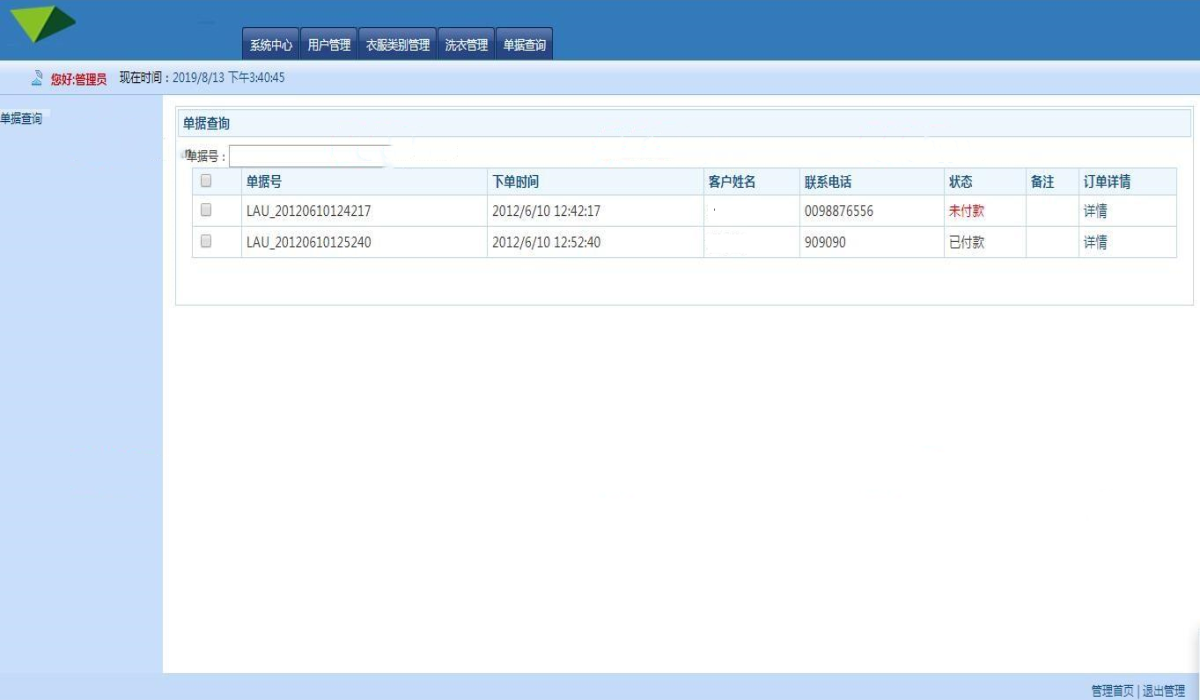1200x700 pixels.
Task: Click the 已付款 status
Action: click(966, 242)
